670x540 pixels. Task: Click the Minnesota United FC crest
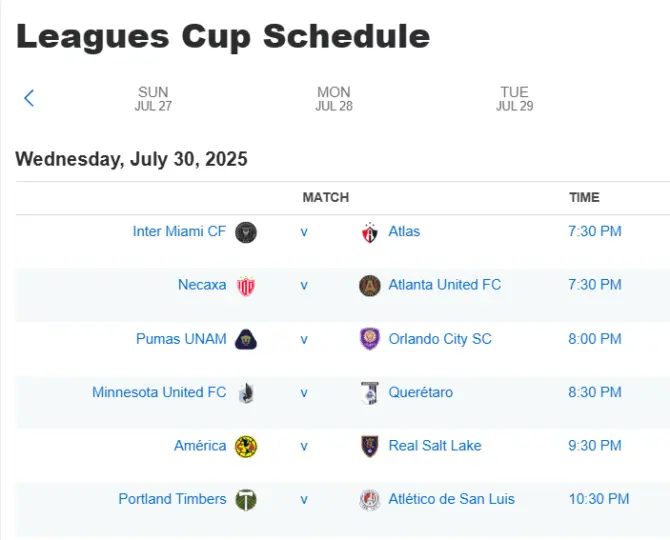coord(246,393)
